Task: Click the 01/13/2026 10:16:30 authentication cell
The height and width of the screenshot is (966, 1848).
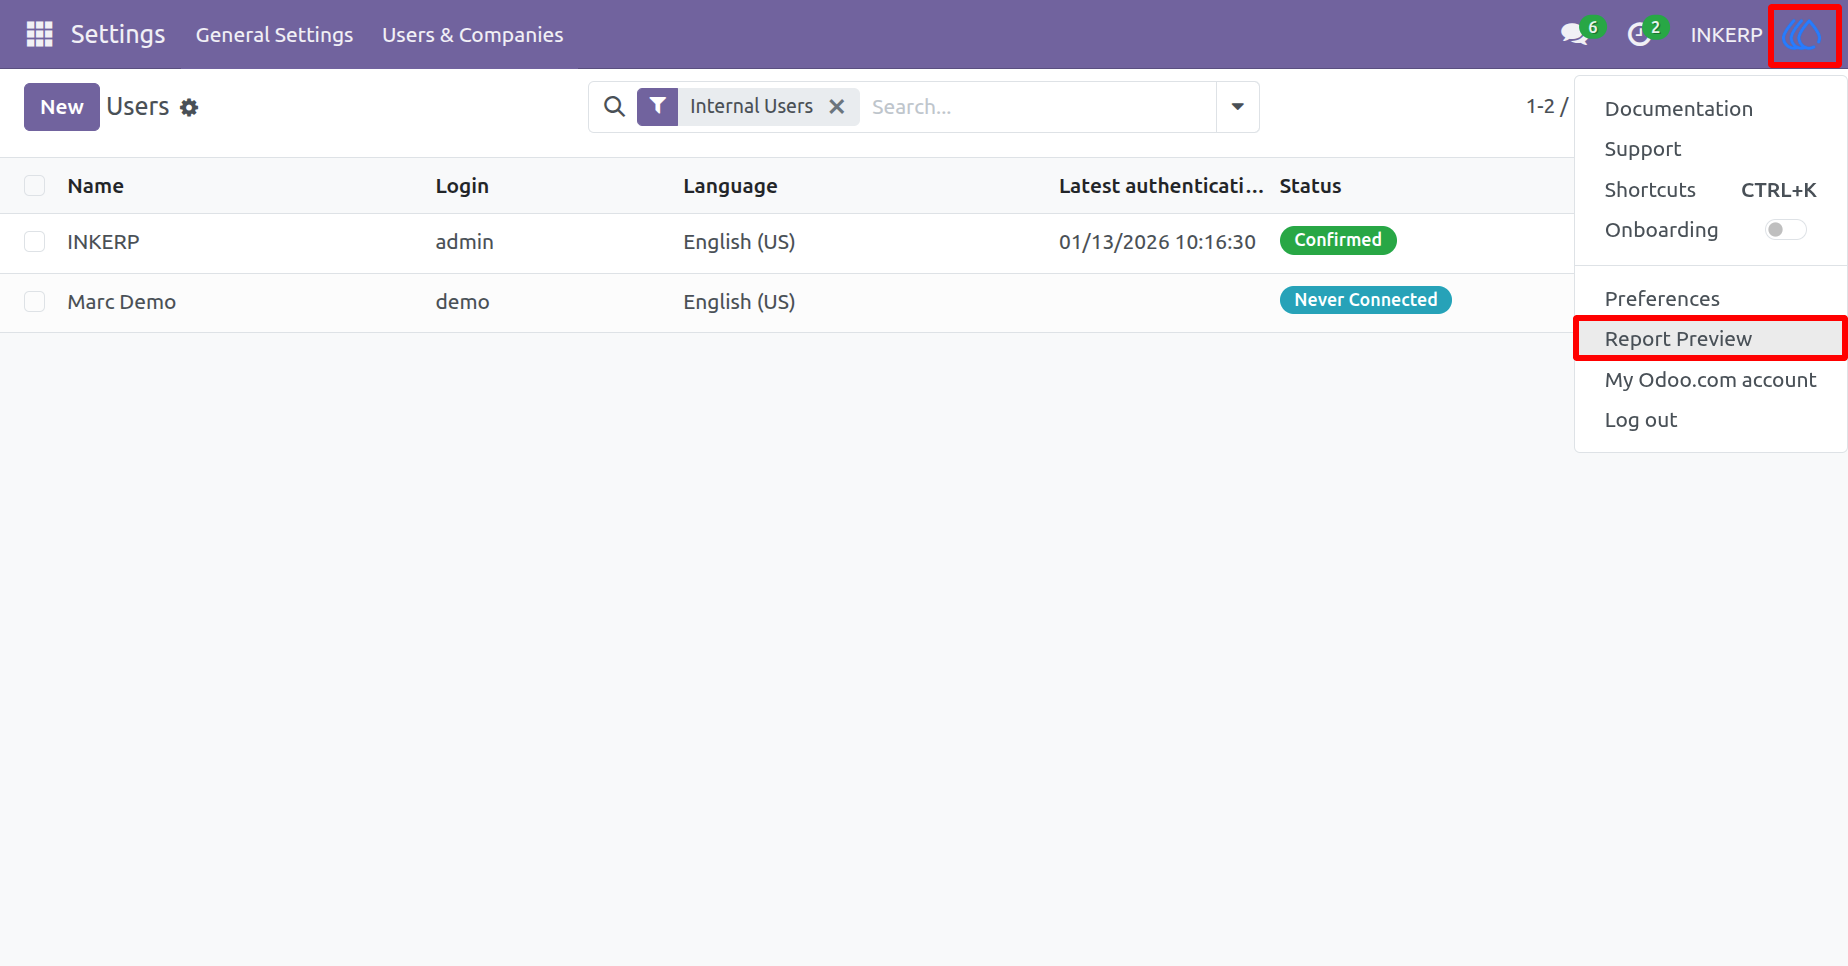Action: (x=1157, y=242)
